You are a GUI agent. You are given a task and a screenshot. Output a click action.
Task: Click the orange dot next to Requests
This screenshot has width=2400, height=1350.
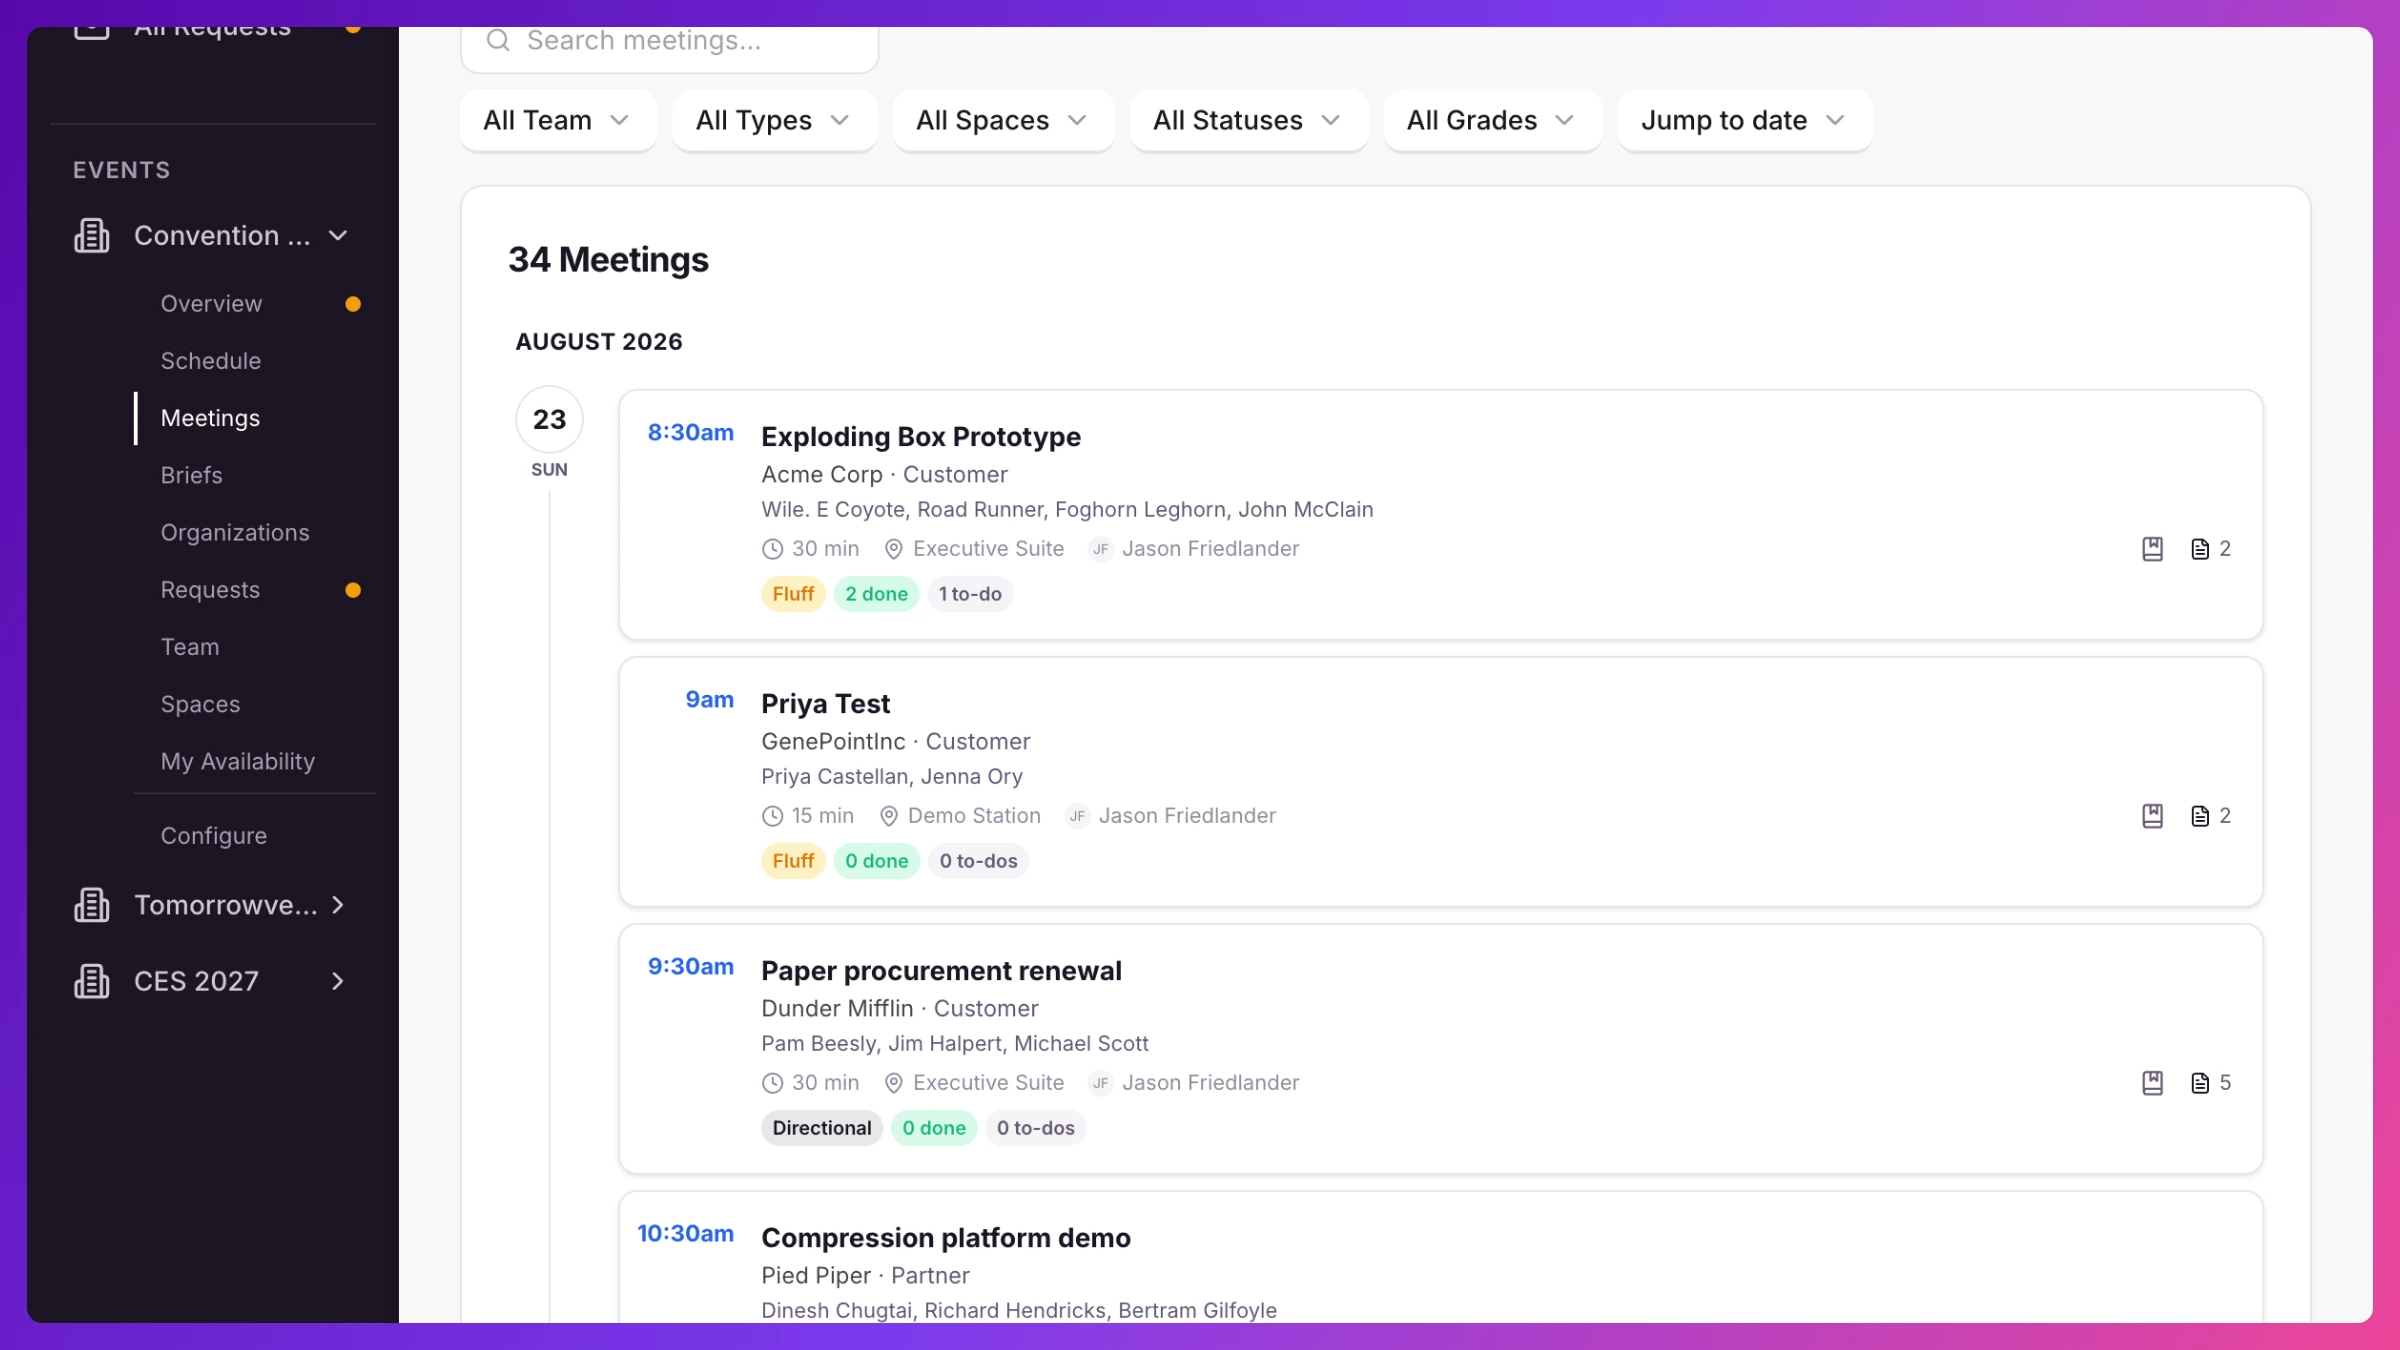(x=353, y=590)
